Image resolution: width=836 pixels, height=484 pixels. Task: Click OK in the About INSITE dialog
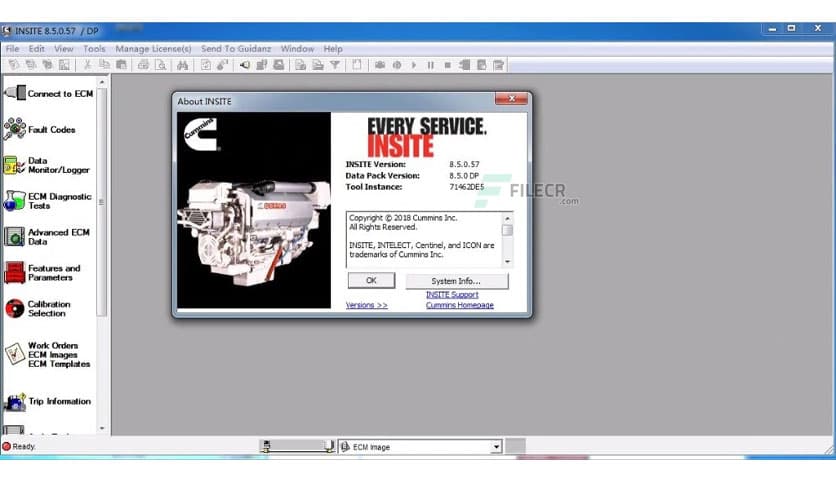tap(371, 280)
